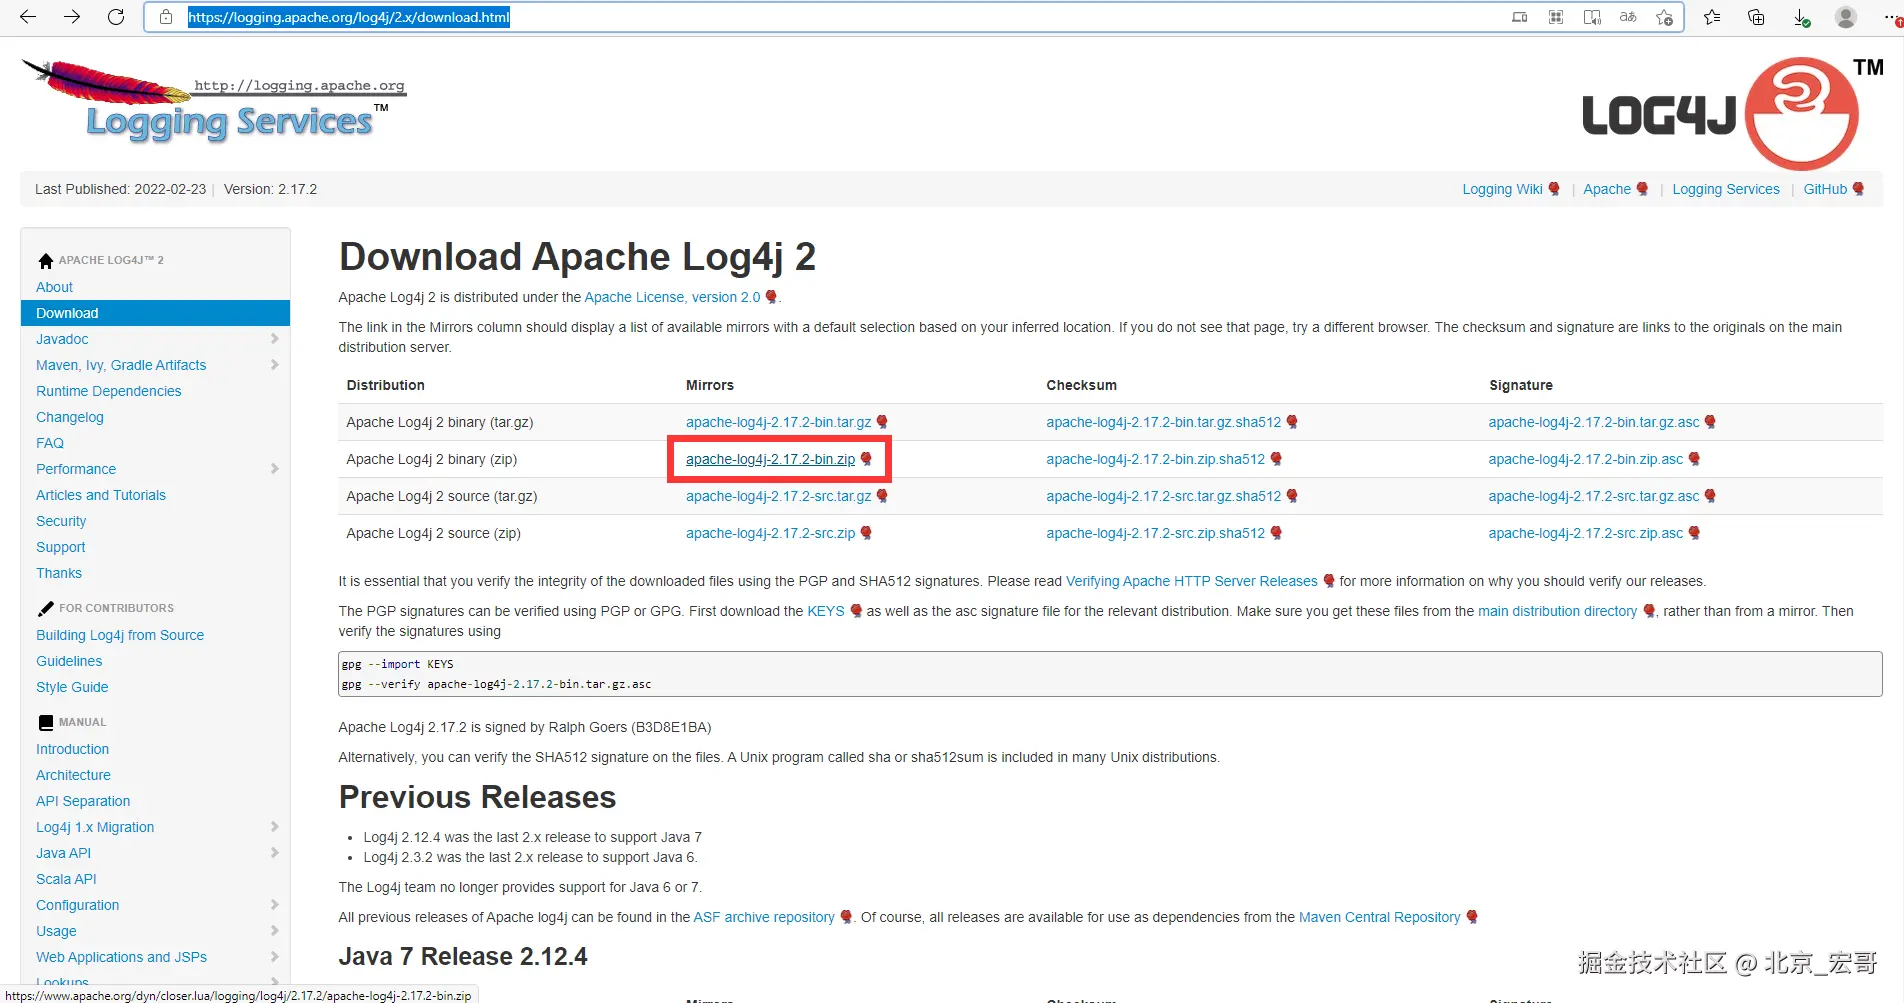Screen dimensions: 1904x1003
Task: Expand Maven, Ivy, Gradle Artifacts arrow
Action: coord(274,365)
